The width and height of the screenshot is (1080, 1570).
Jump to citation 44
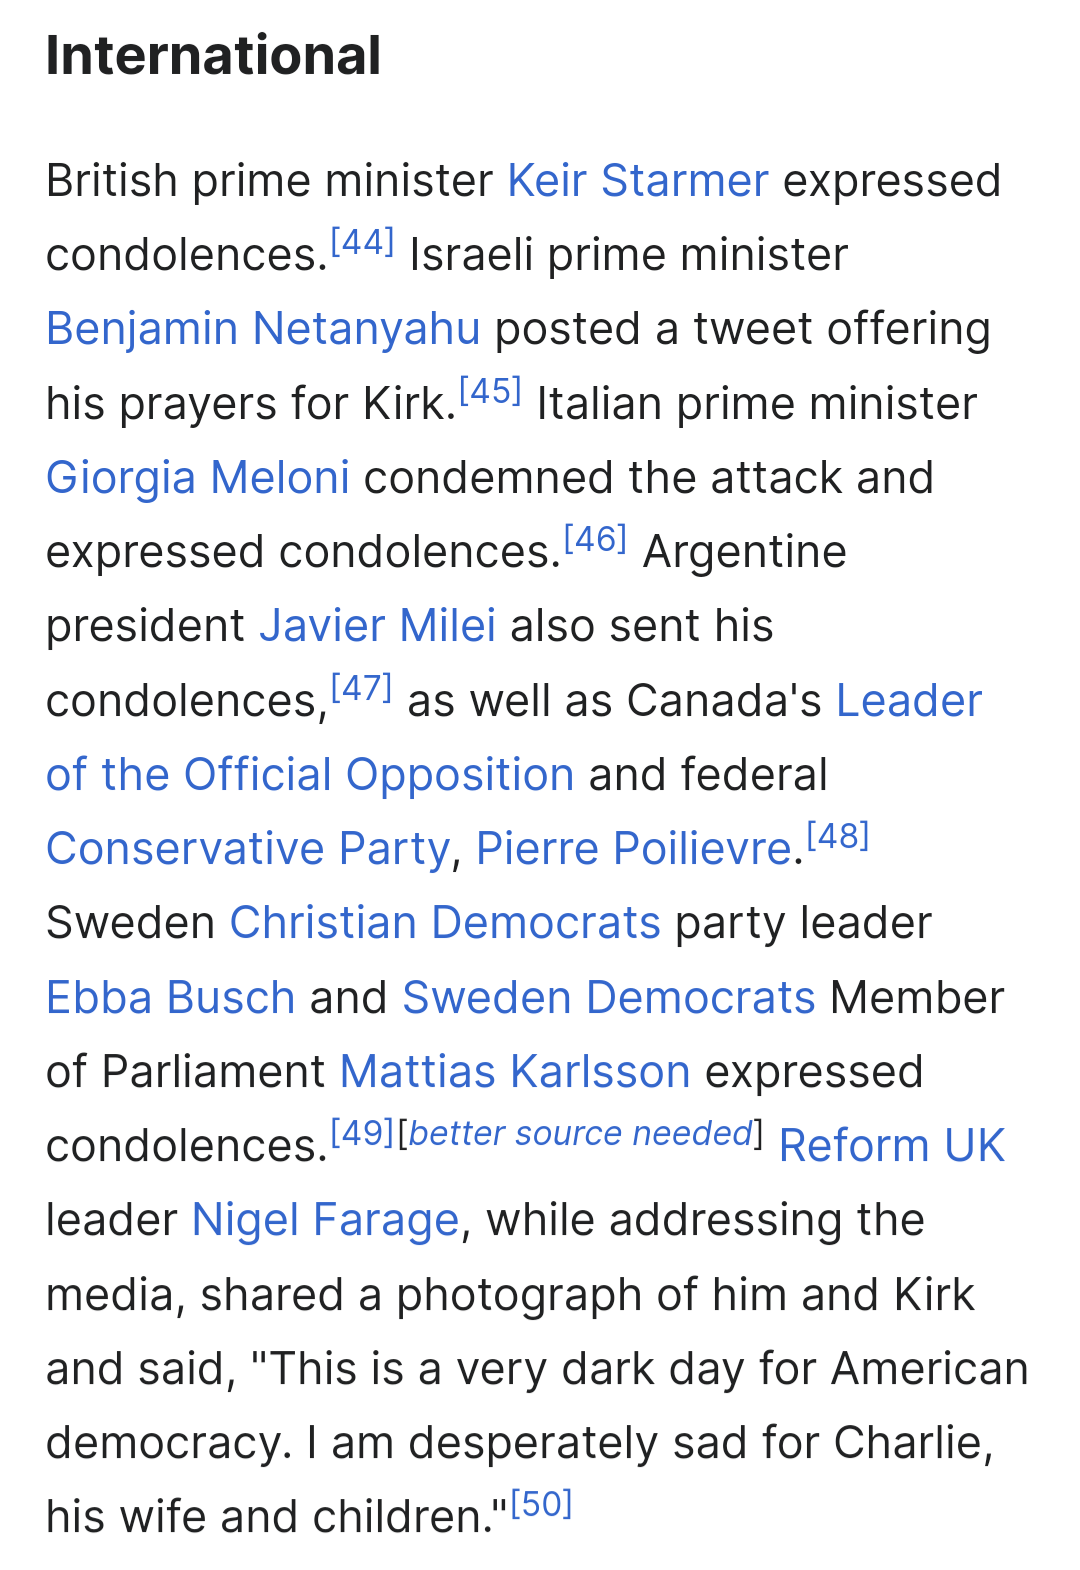click(362, 241)
